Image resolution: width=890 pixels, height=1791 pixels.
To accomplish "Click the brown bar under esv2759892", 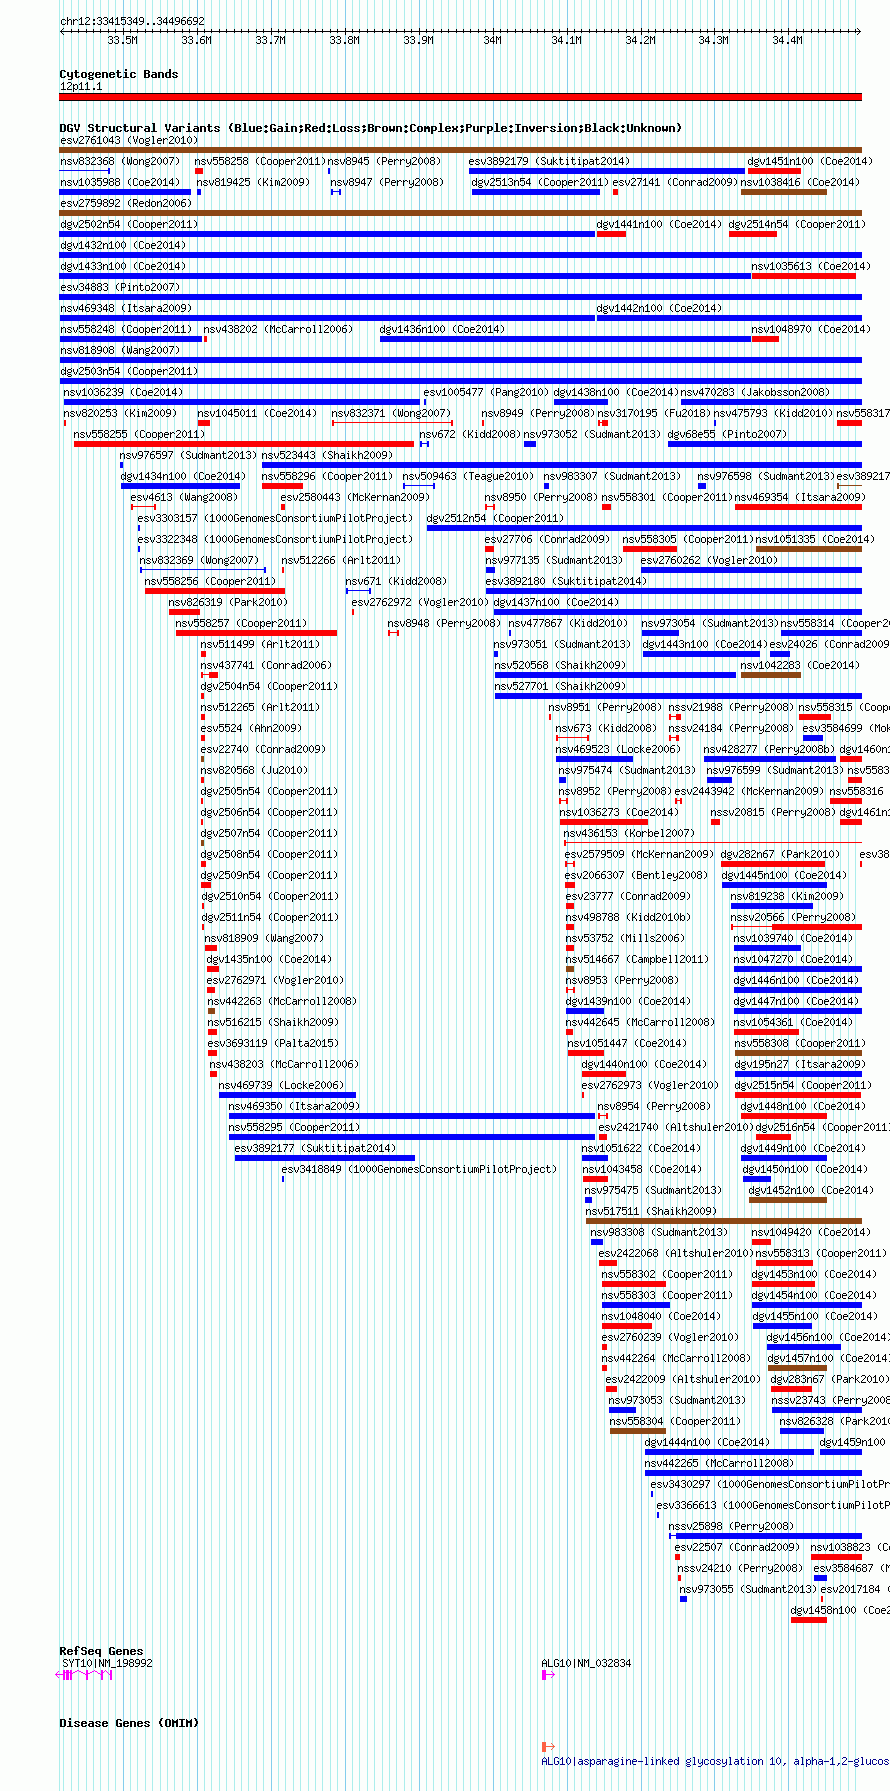I will pyautogui.click(x=460, y=213).
